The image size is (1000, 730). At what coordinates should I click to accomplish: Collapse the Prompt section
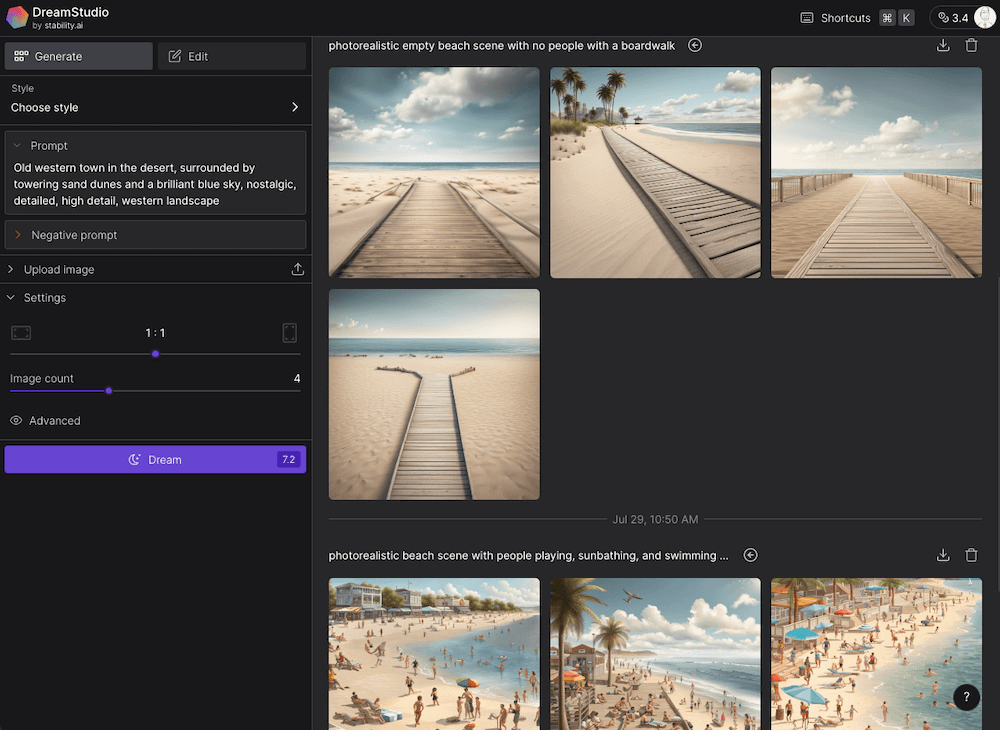point(17,145)
